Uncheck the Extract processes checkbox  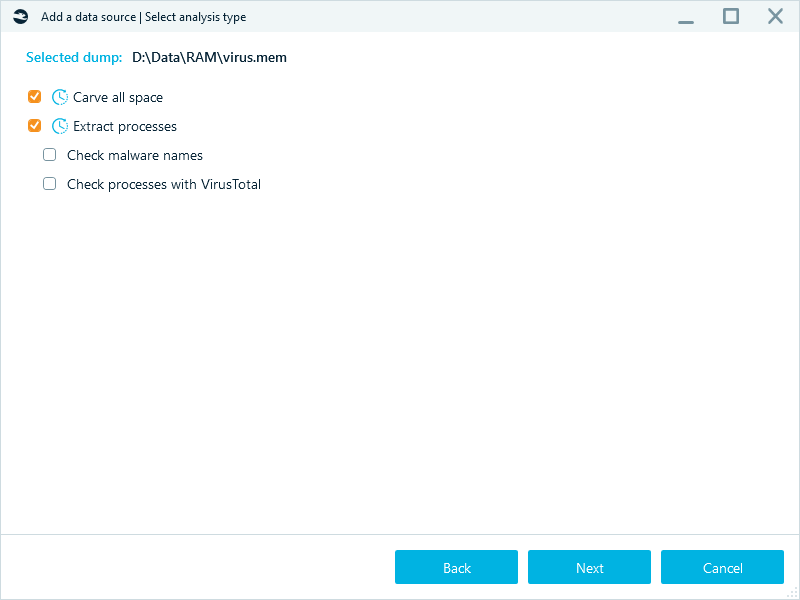pos(34,126)
